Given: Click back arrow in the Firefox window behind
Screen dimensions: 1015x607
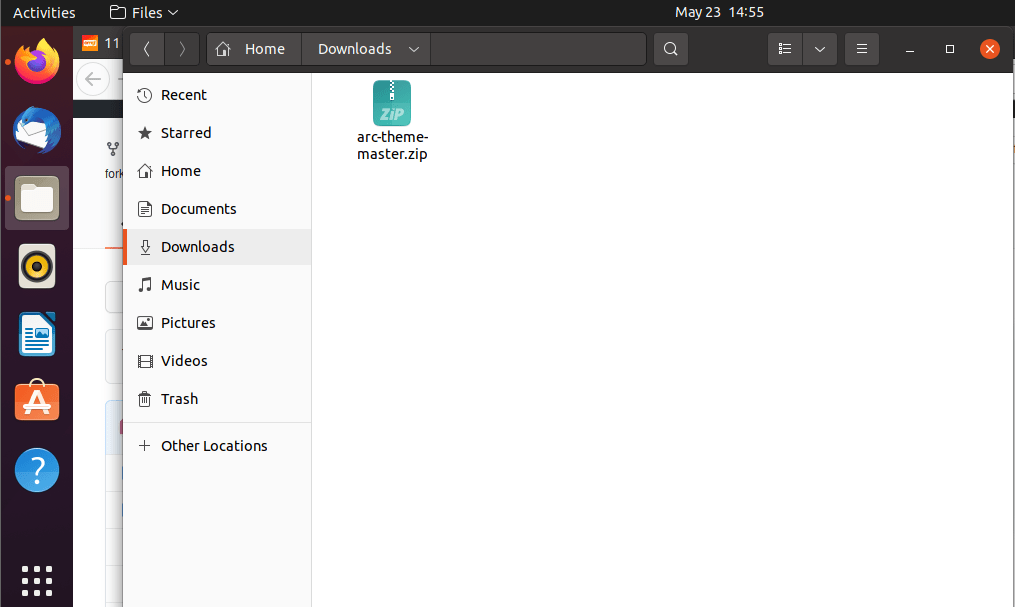Looking at the screenshot, I should (x=93, y=79).
